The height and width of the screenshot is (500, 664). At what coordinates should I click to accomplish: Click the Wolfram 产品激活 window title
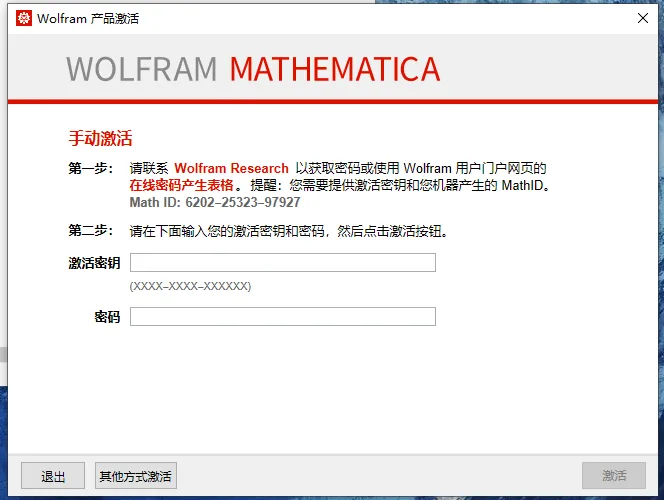[x=88, y=19]
